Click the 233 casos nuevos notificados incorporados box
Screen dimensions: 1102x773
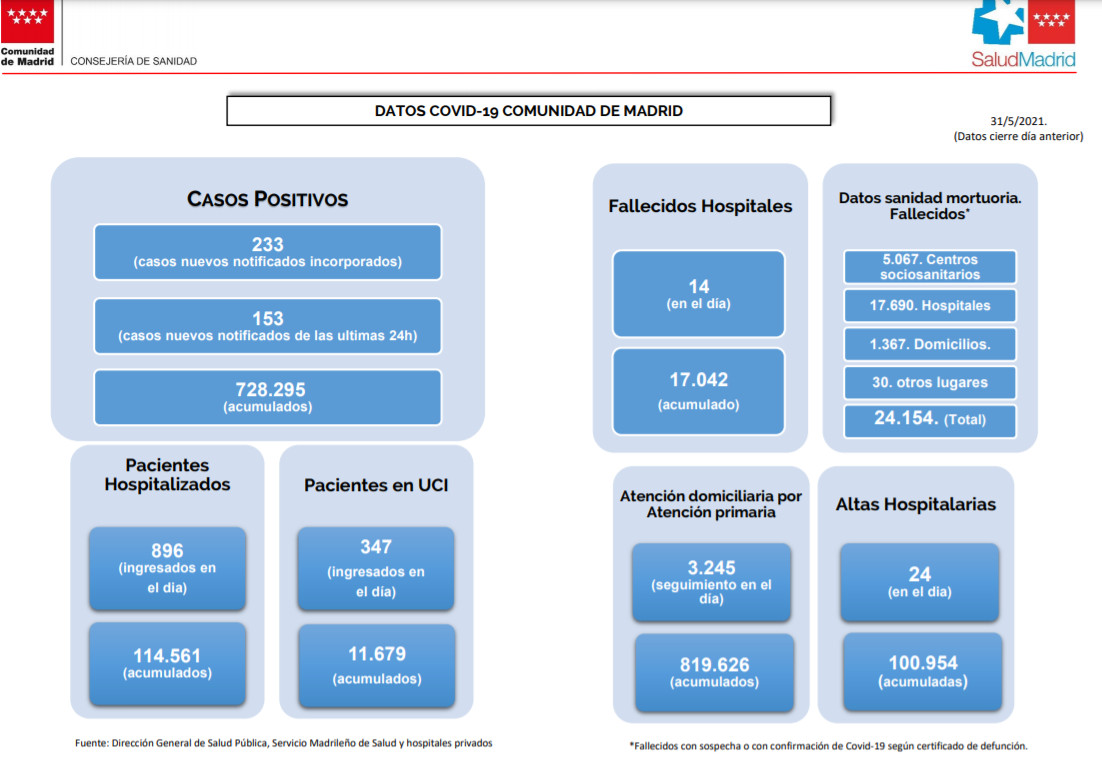(x=268, y=252)
